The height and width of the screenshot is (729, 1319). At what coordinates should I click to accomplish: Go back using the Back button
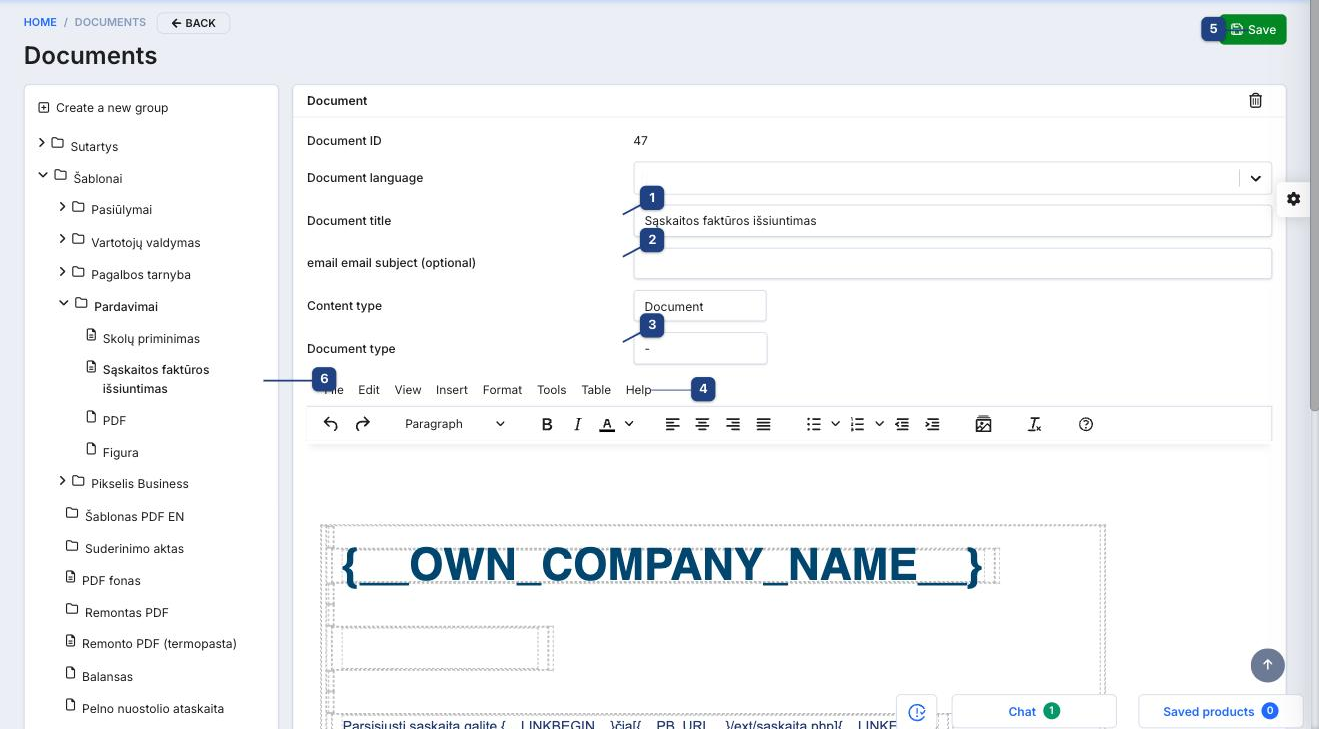[193, 23]
